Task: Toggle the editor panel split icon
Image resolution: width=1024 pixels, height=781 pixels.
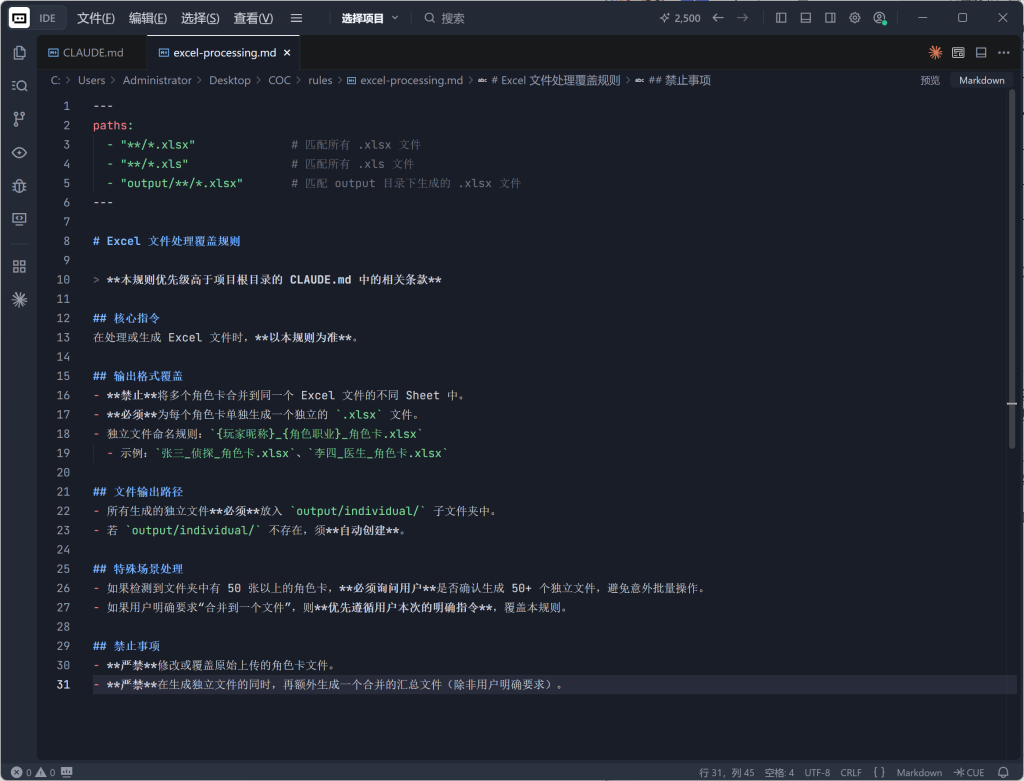Action: [981, 52]
